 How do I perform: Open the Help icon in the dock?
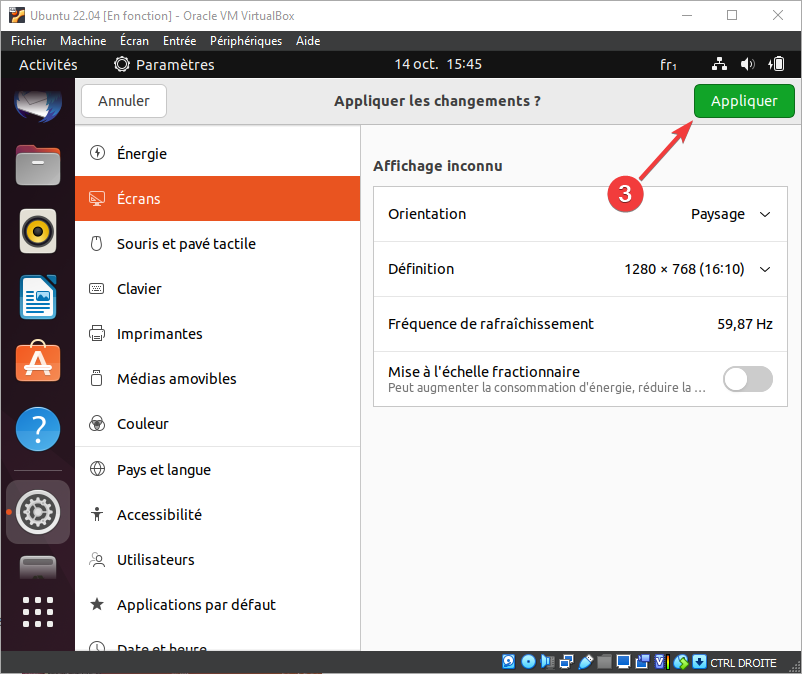(x=38, y=429)
